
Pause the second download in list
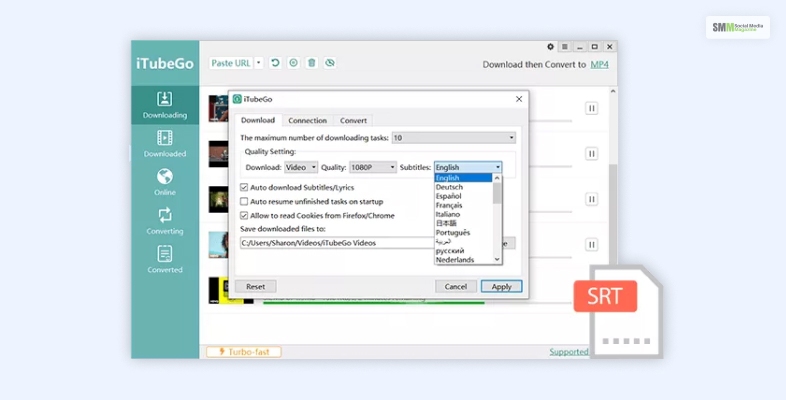[592, 154]
